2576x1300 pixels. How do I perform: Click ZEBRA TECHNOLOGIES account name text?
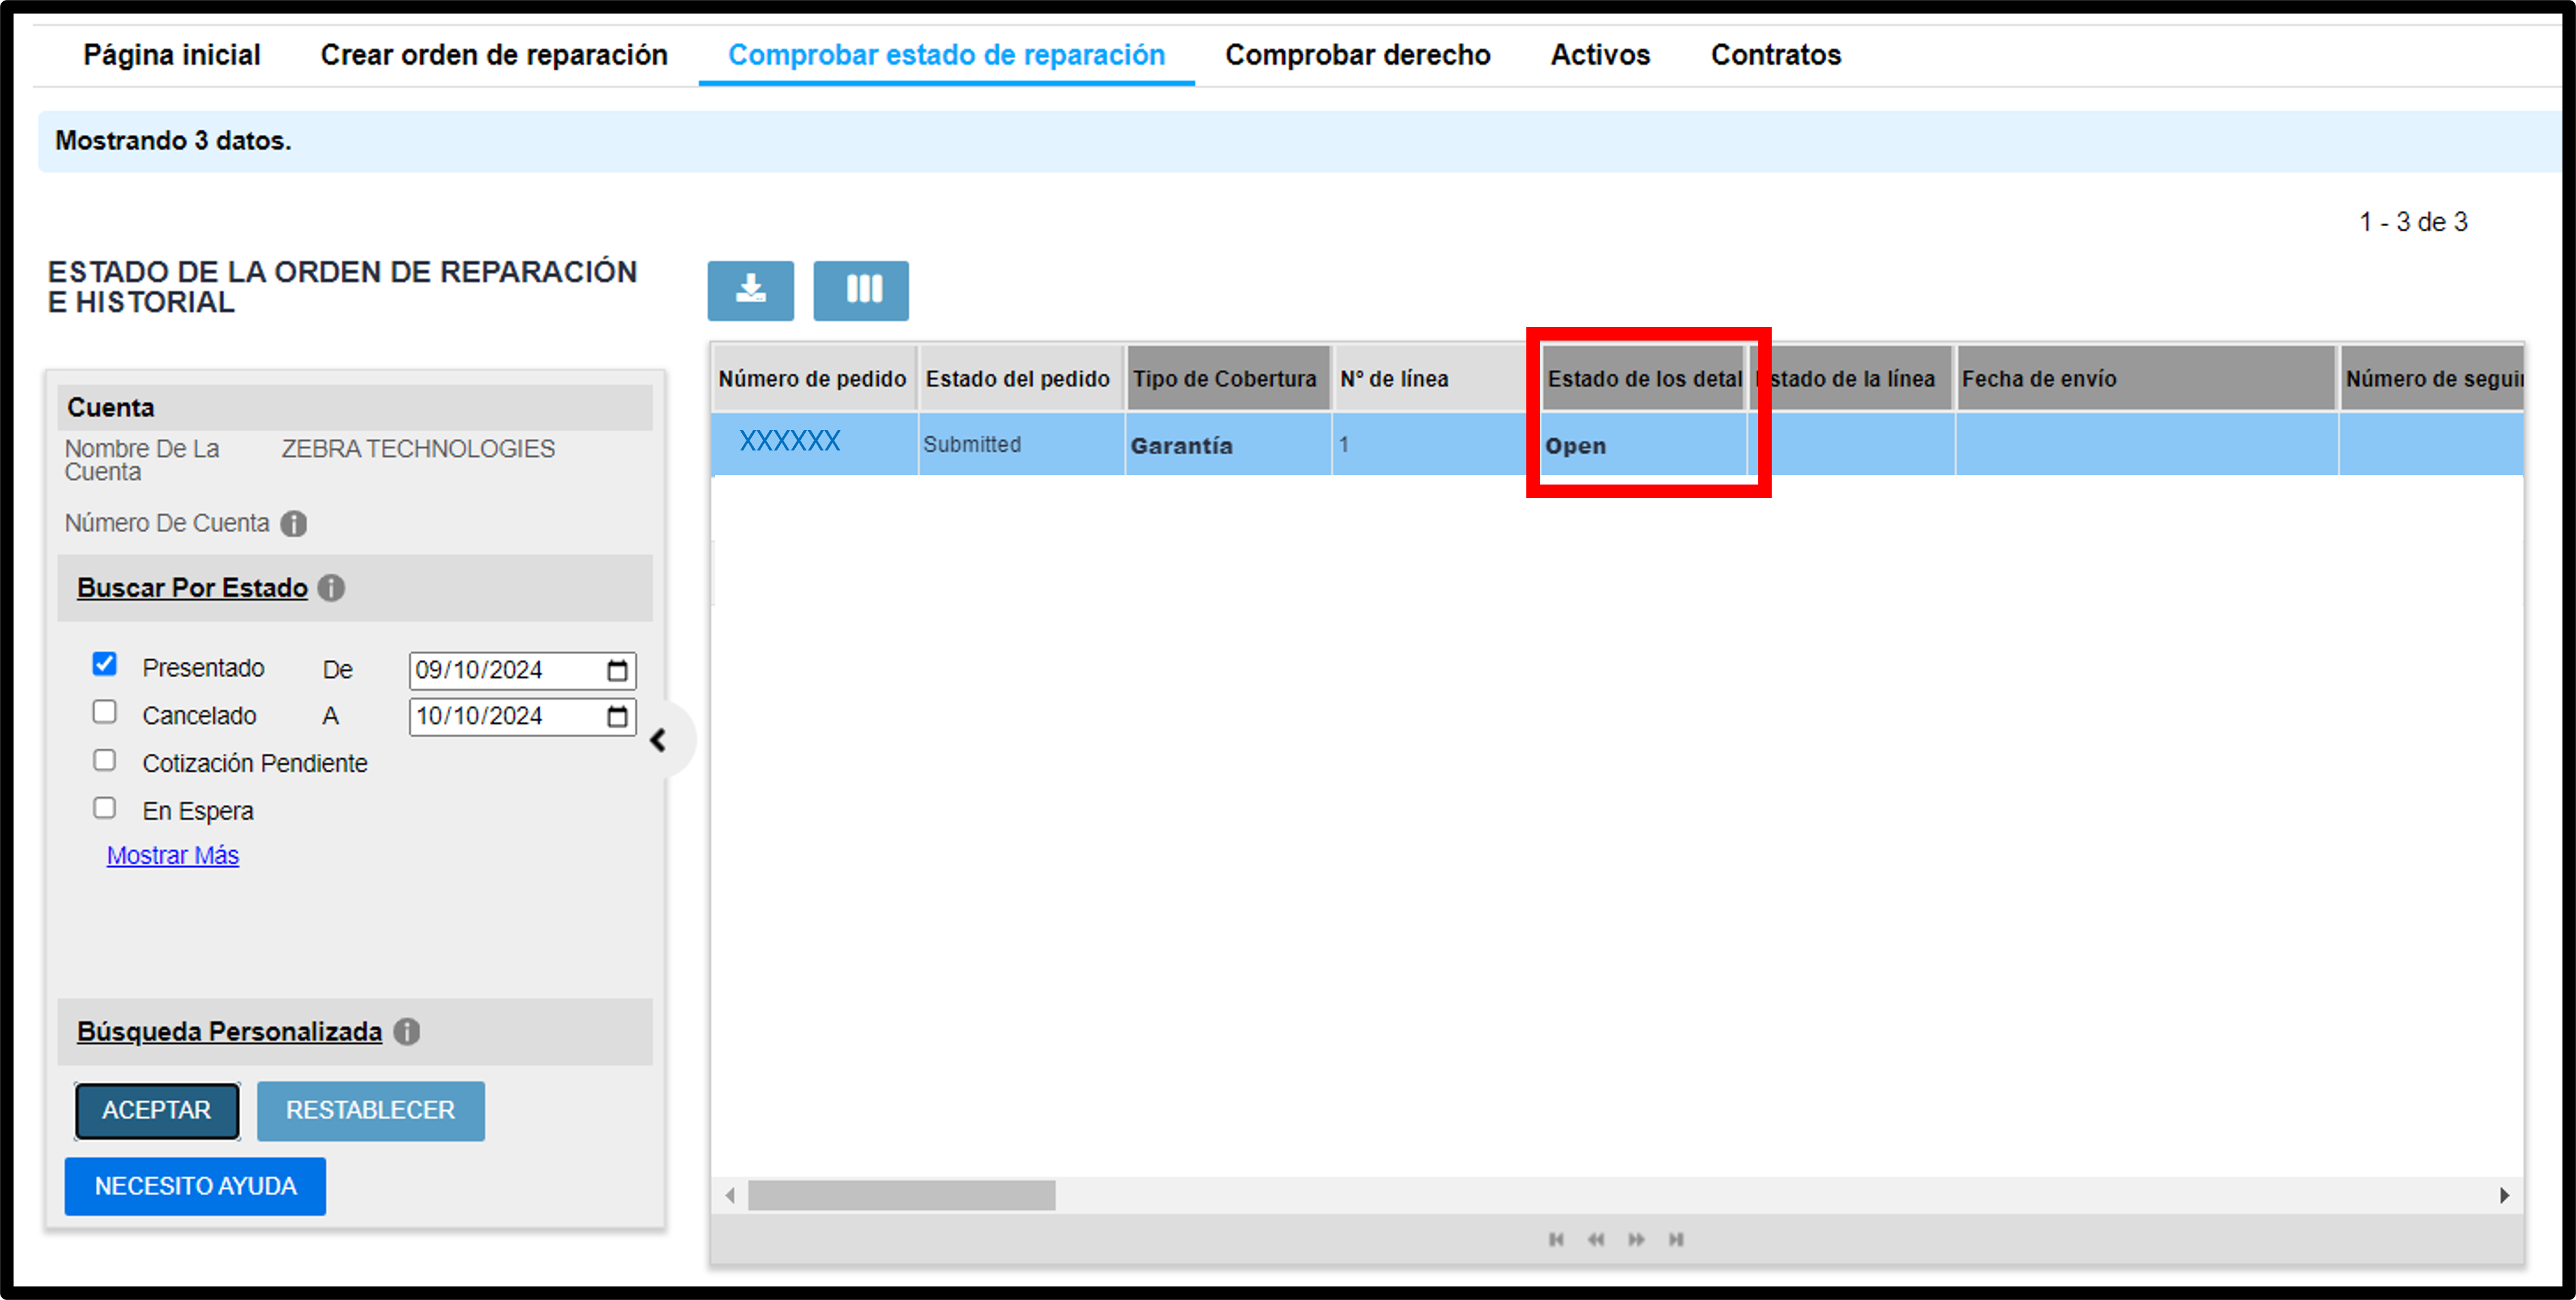(x=418, y=449)
